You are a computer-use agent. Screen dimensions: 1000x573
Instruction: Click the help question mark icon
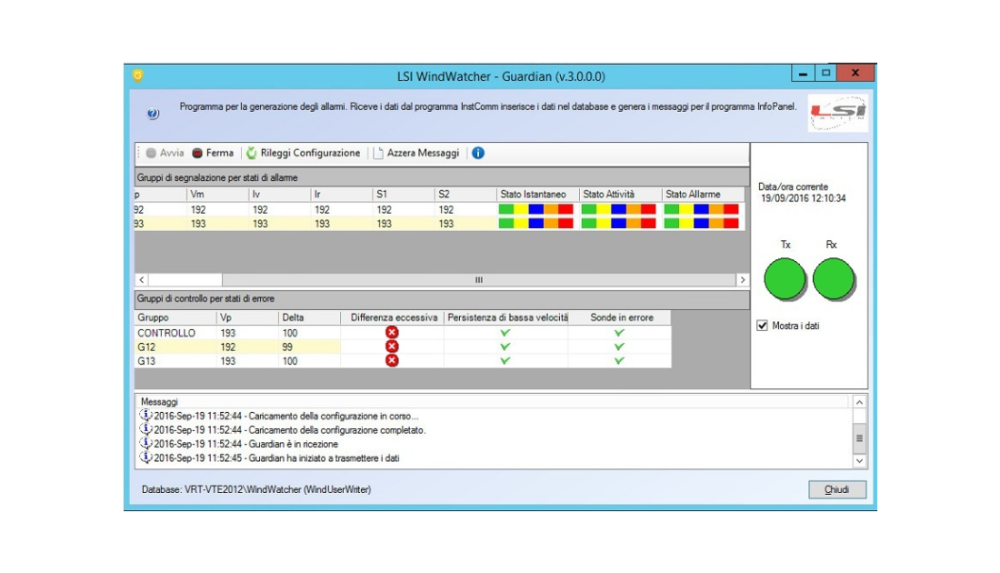pos(153,114)
